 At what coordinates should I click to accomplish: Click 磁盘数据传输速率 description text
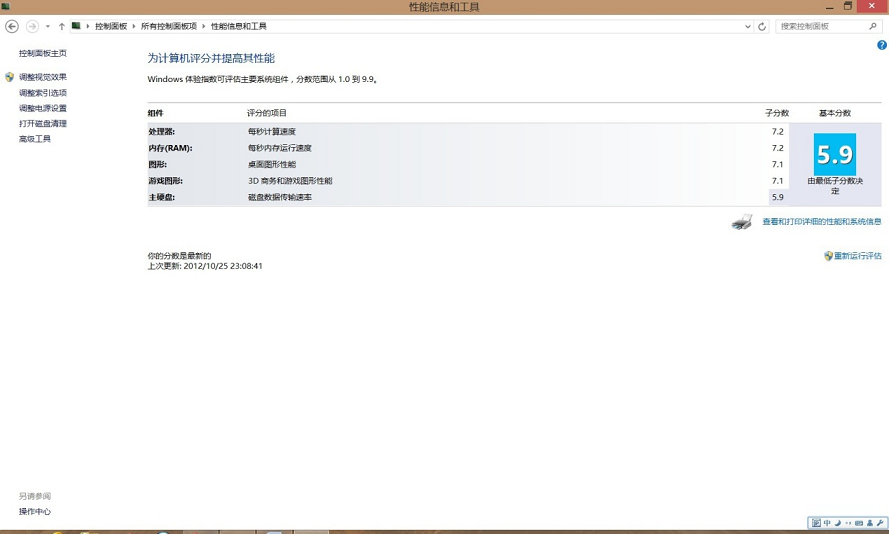[x=280, y=197]
